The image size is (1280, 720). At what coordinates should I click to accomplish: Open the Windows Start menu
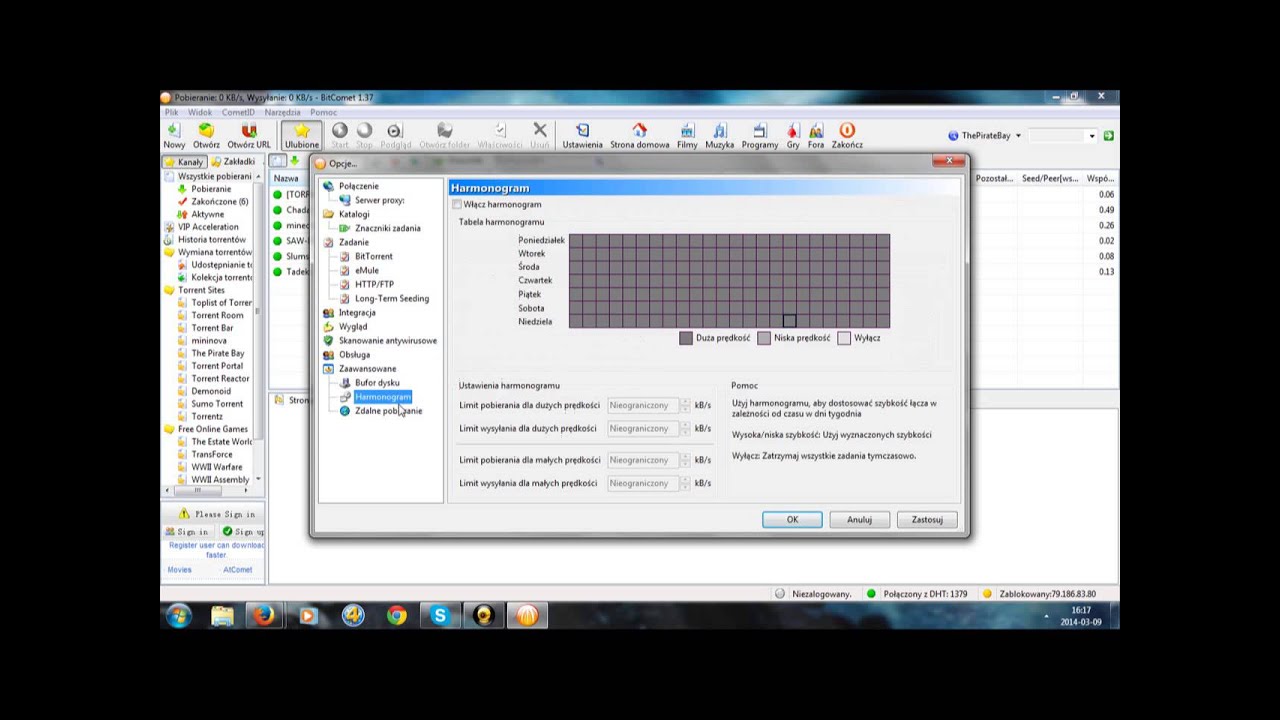tap(179, 615)
